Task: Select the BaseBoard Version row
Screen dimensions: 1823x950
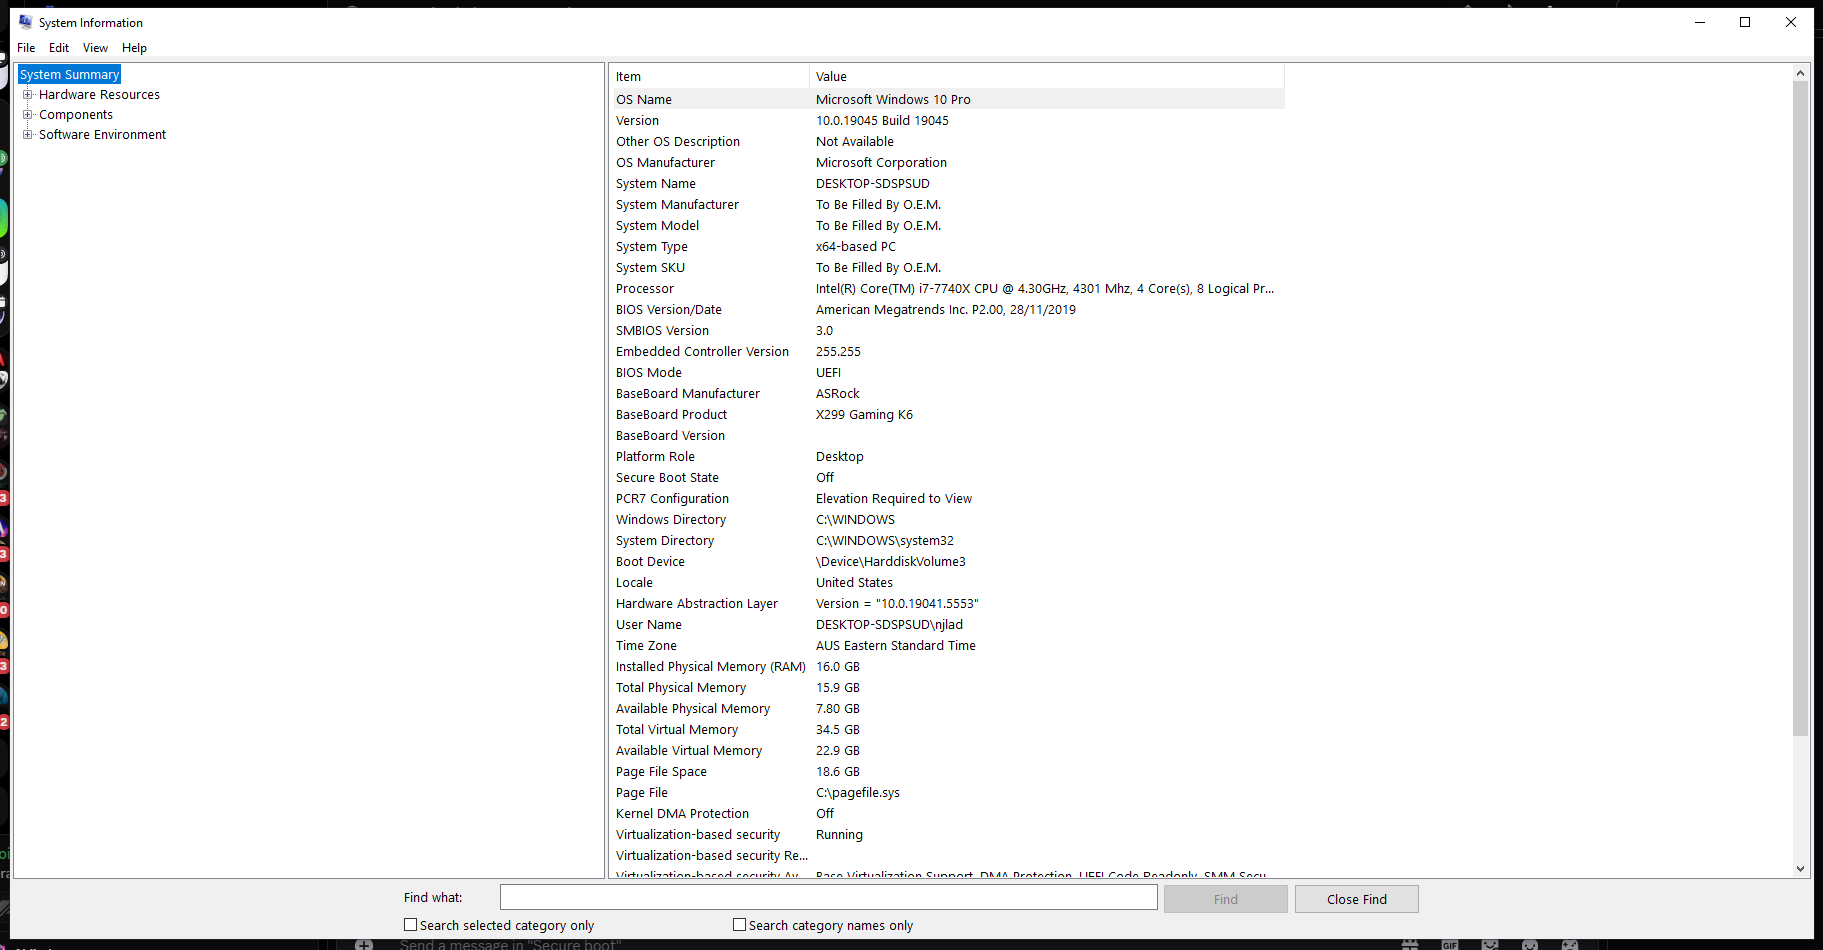Action: tap(949, 436)
